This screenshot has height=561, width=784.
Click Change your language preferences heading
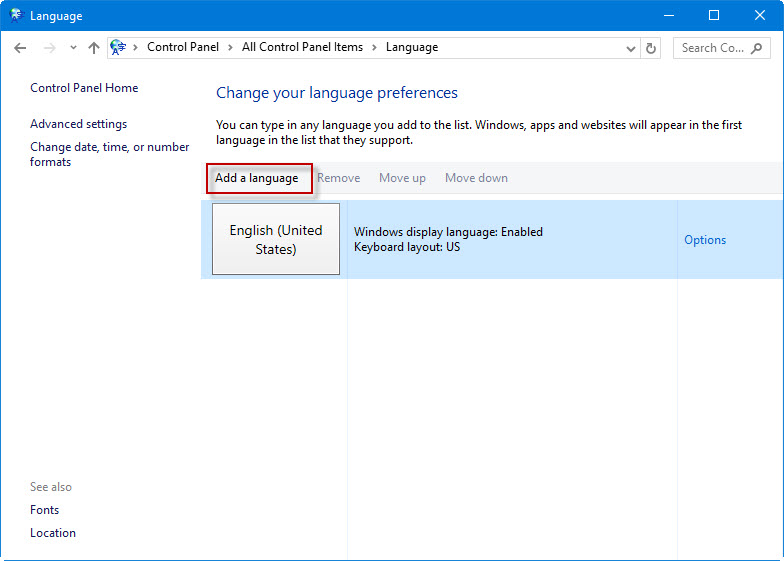tap(336, 93)
